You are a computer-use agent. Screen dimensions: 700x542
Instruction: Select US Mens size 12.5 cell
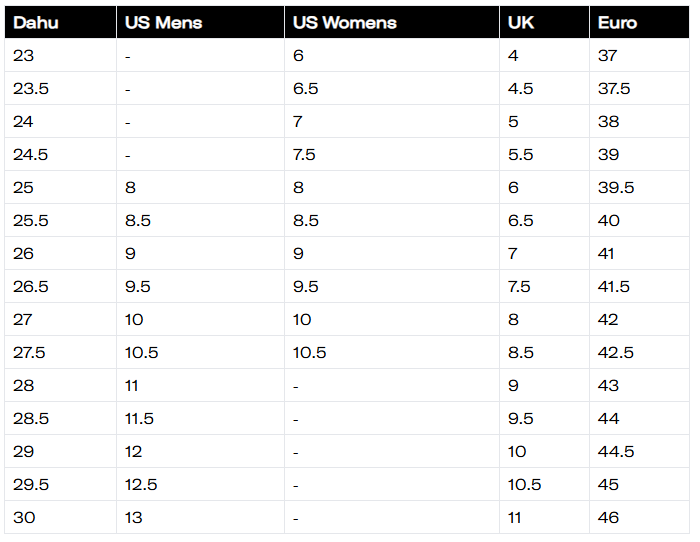[141, 485]
